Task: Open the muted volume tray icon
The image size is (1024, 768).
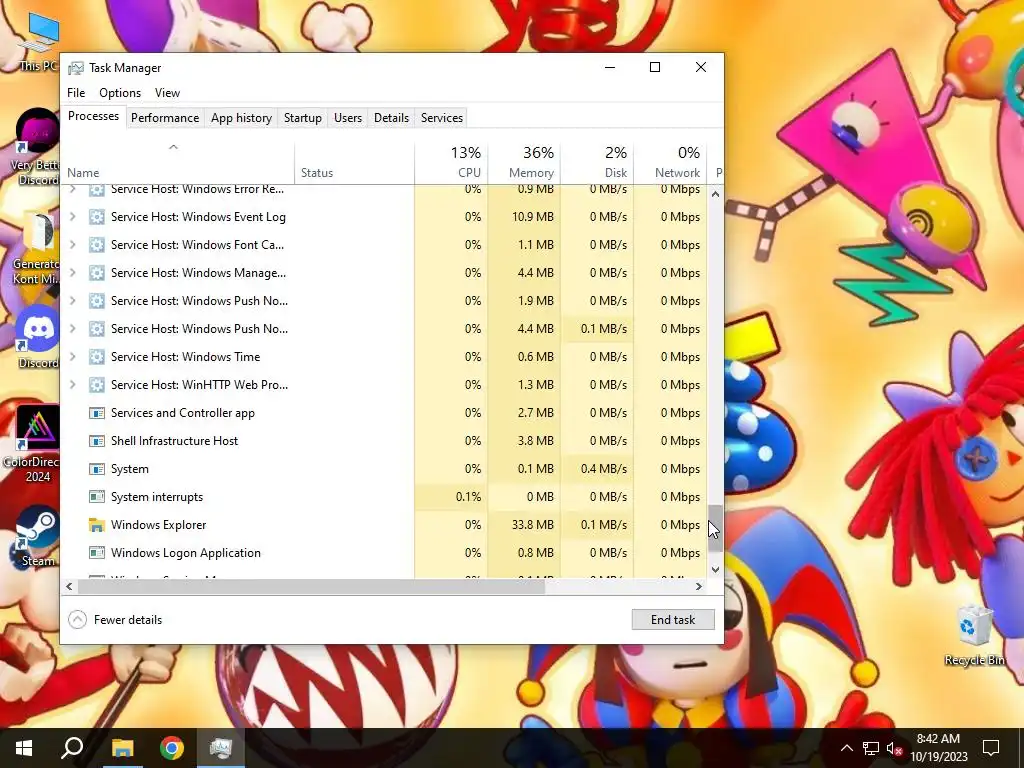Action: pyautogui.click(x=894, y=748)
